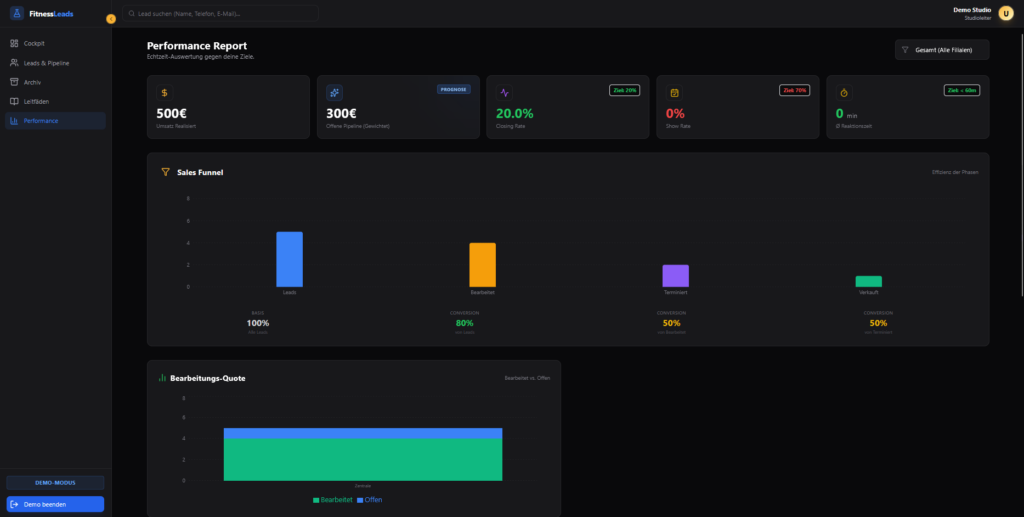Toggle the Offen legend entry

[369, 499]
